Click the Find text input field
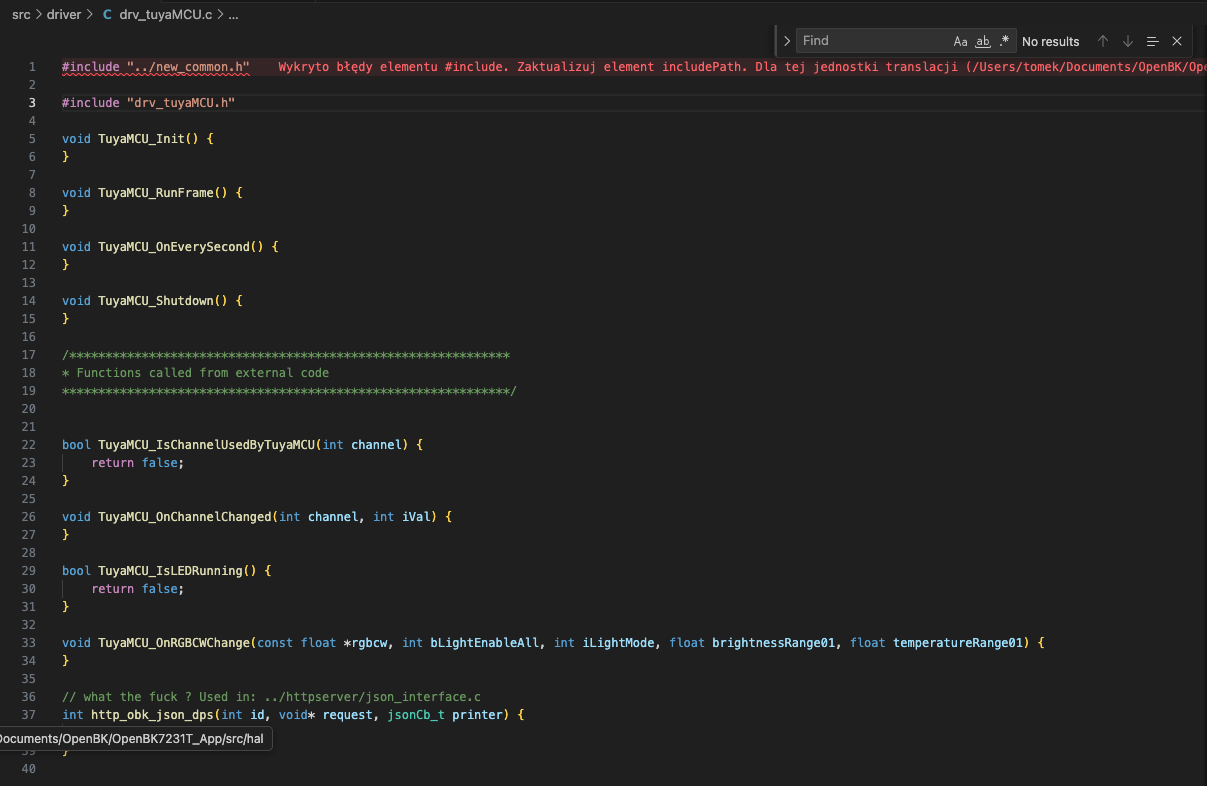The height and width of the screenshot is (786, 1207). click(x=872, y=41)
